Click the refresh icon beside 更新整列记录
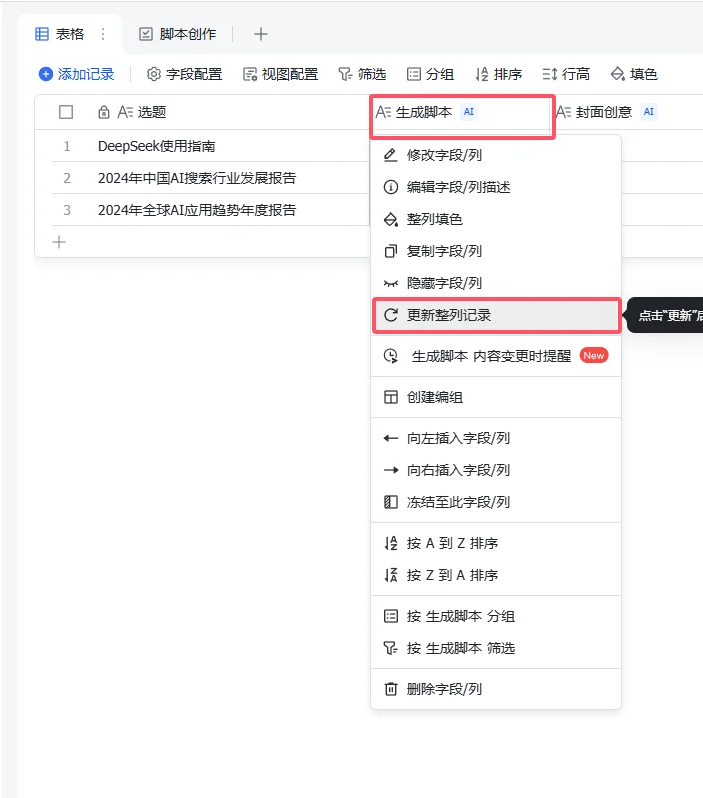The height and width of the screenshot is (798, 703). click(390, 315)
